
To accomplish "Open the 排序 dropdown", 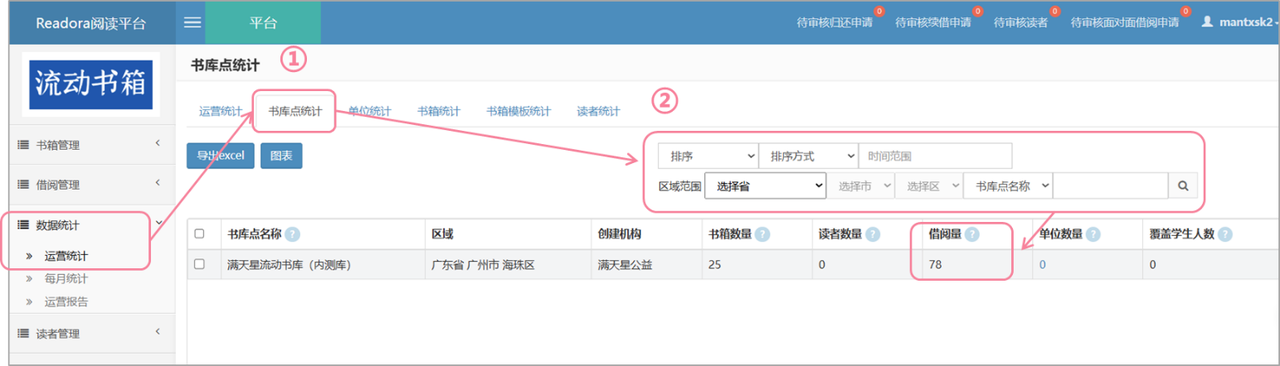I will [708, 156].
